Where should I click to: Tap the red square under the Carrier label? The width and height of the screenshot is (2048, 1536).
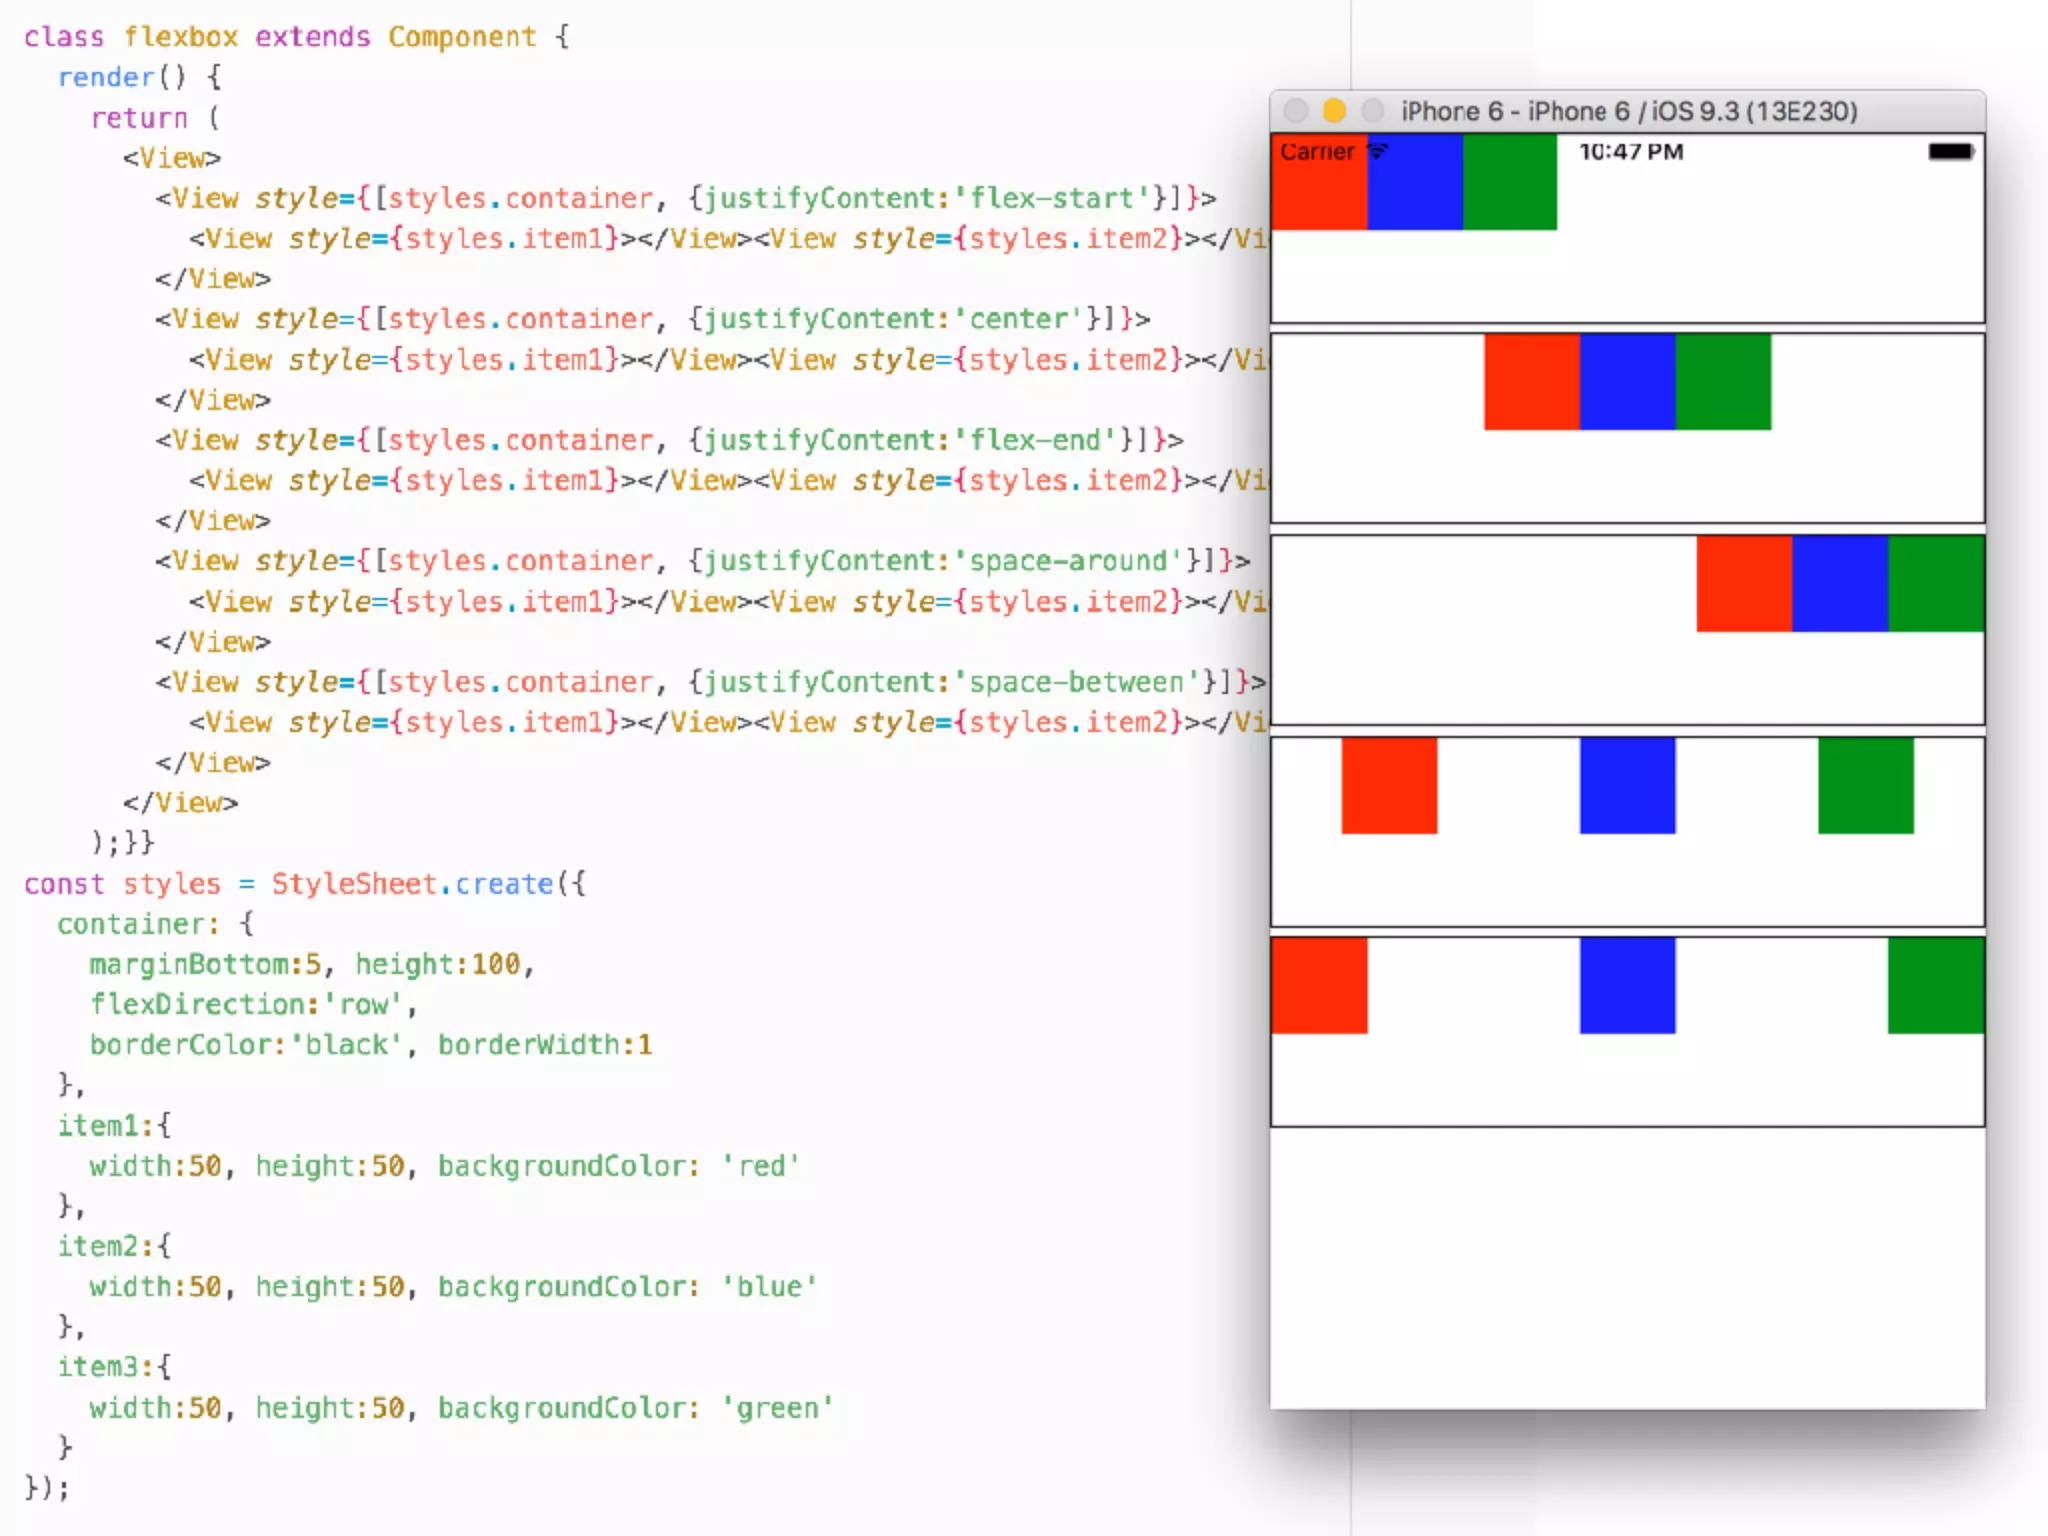click(x=1319, y=182)
